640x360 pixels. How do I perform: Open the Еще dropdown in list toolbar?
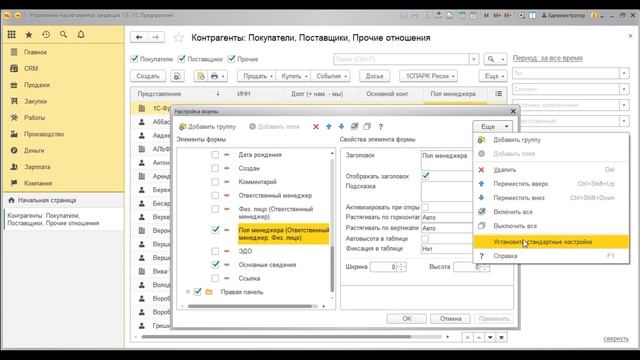(493, 76)
